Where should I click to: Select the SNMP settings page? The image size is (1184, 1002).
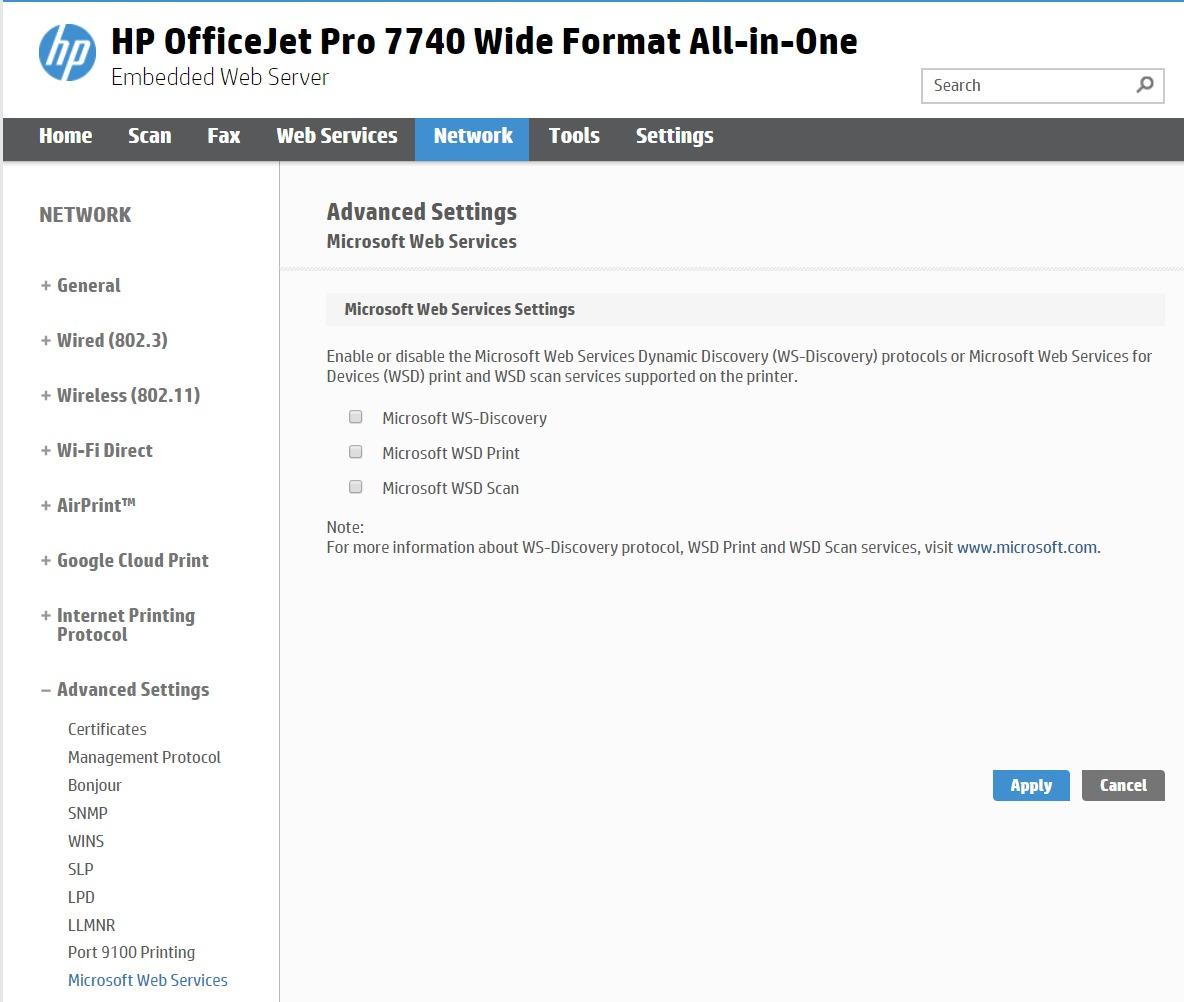pyautogui.click(x=88, y=813)
